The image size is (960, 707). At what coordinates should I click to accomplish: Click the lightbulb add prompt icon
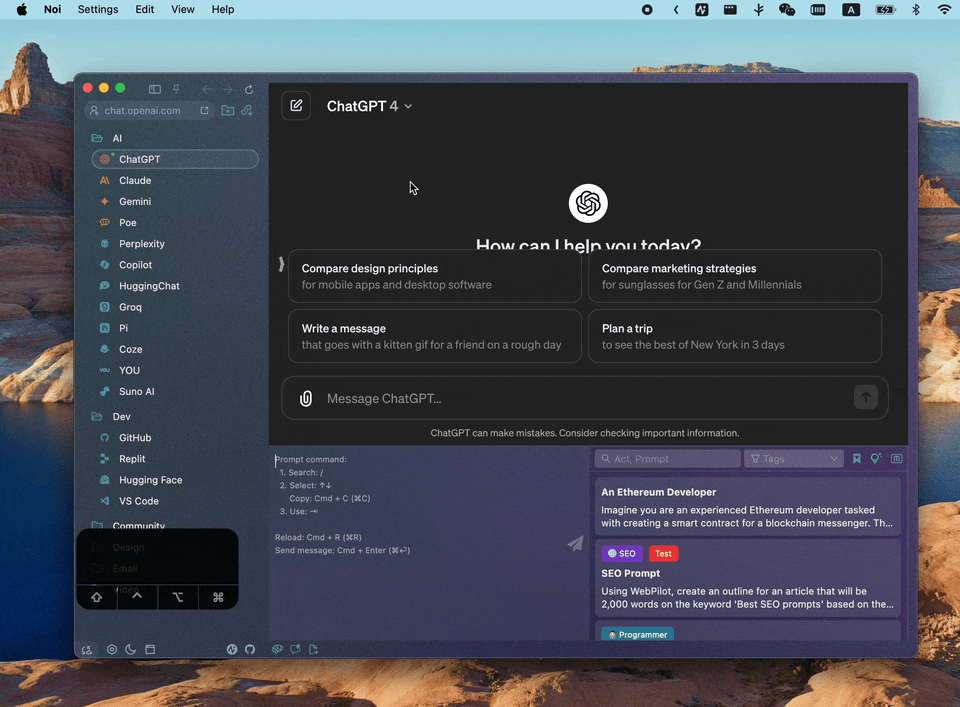876,458
